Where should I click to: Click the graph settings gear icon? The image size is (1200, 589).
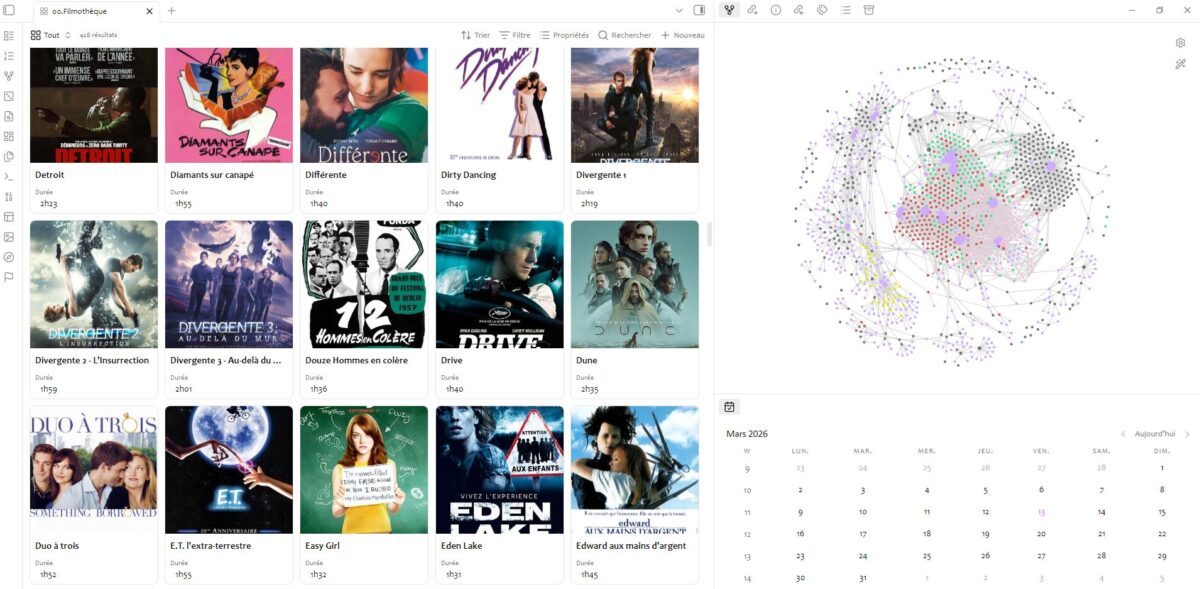1180,43
